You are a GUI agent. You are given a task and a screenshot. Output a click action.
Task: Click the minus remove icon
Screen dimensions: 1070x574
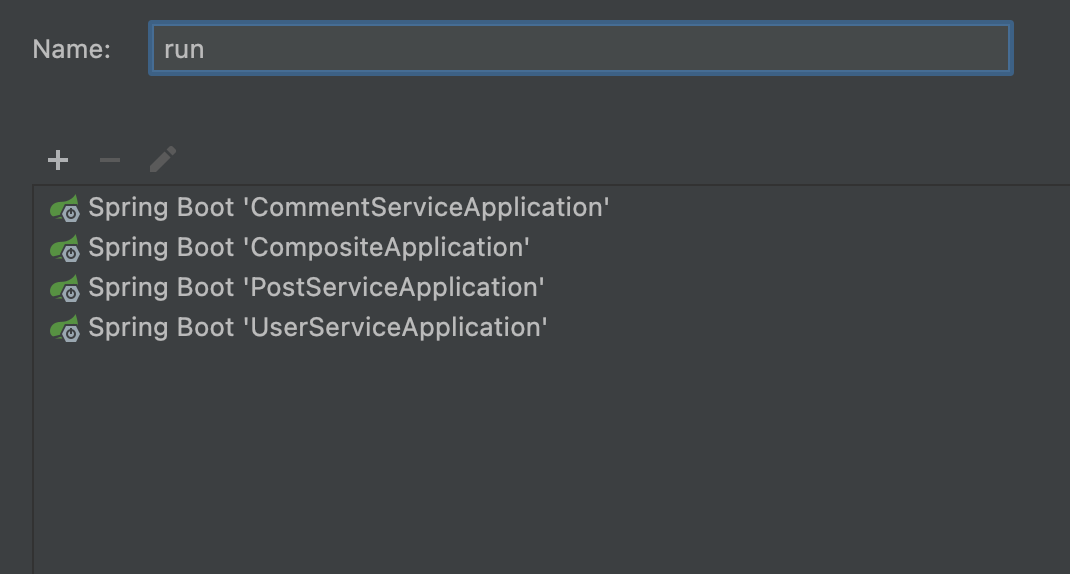(x=110, y=160)
